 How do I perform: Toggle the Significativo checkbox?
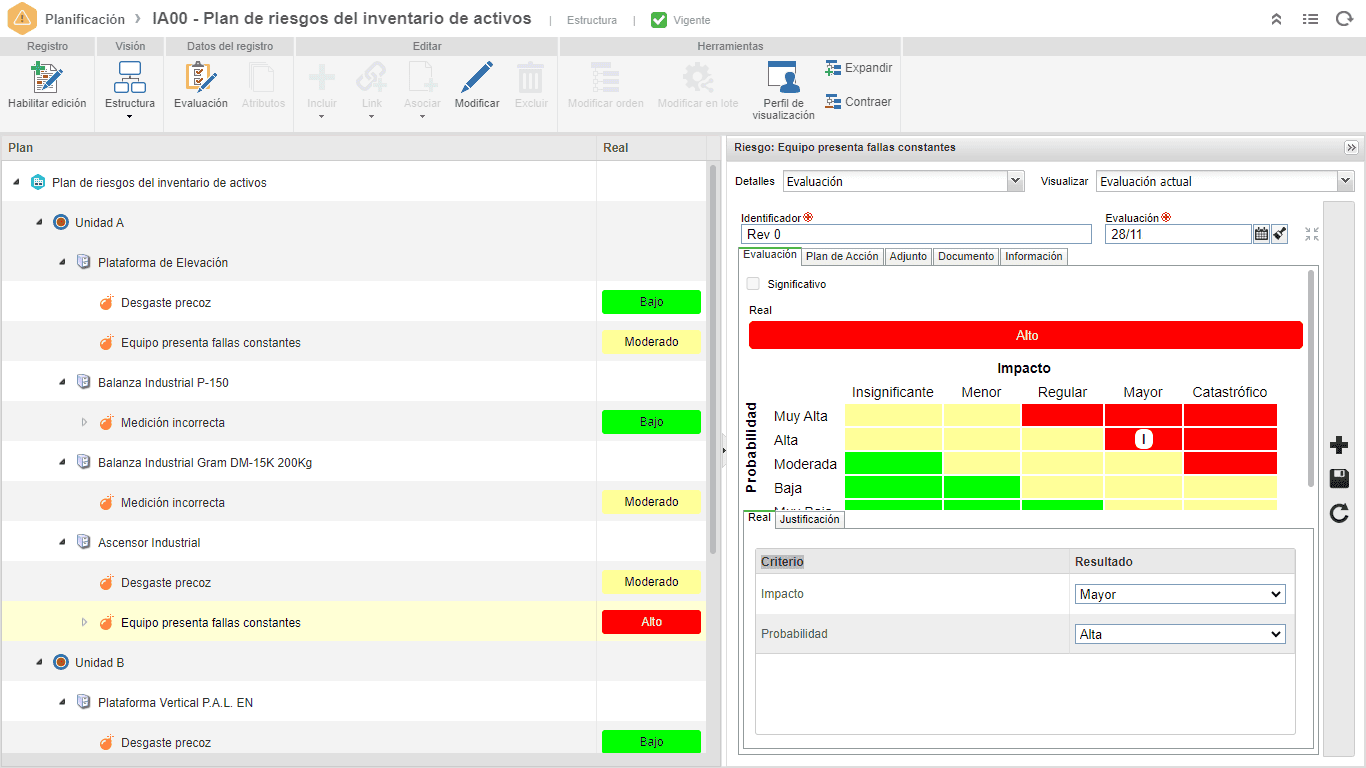[753, 284]
